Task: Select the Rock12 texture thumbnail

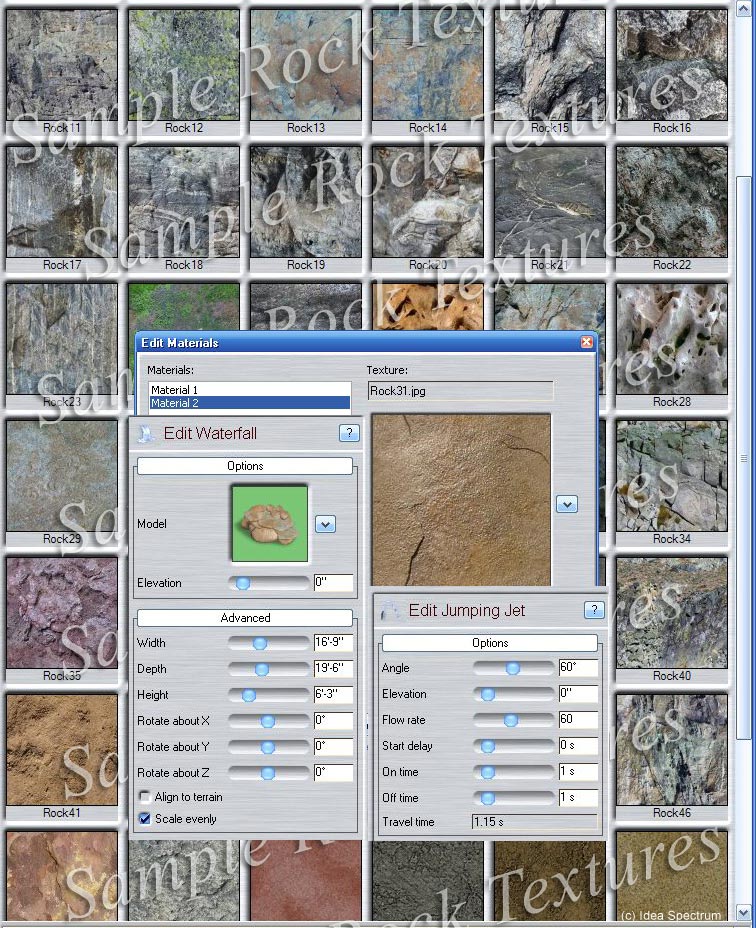Action: 184,65
